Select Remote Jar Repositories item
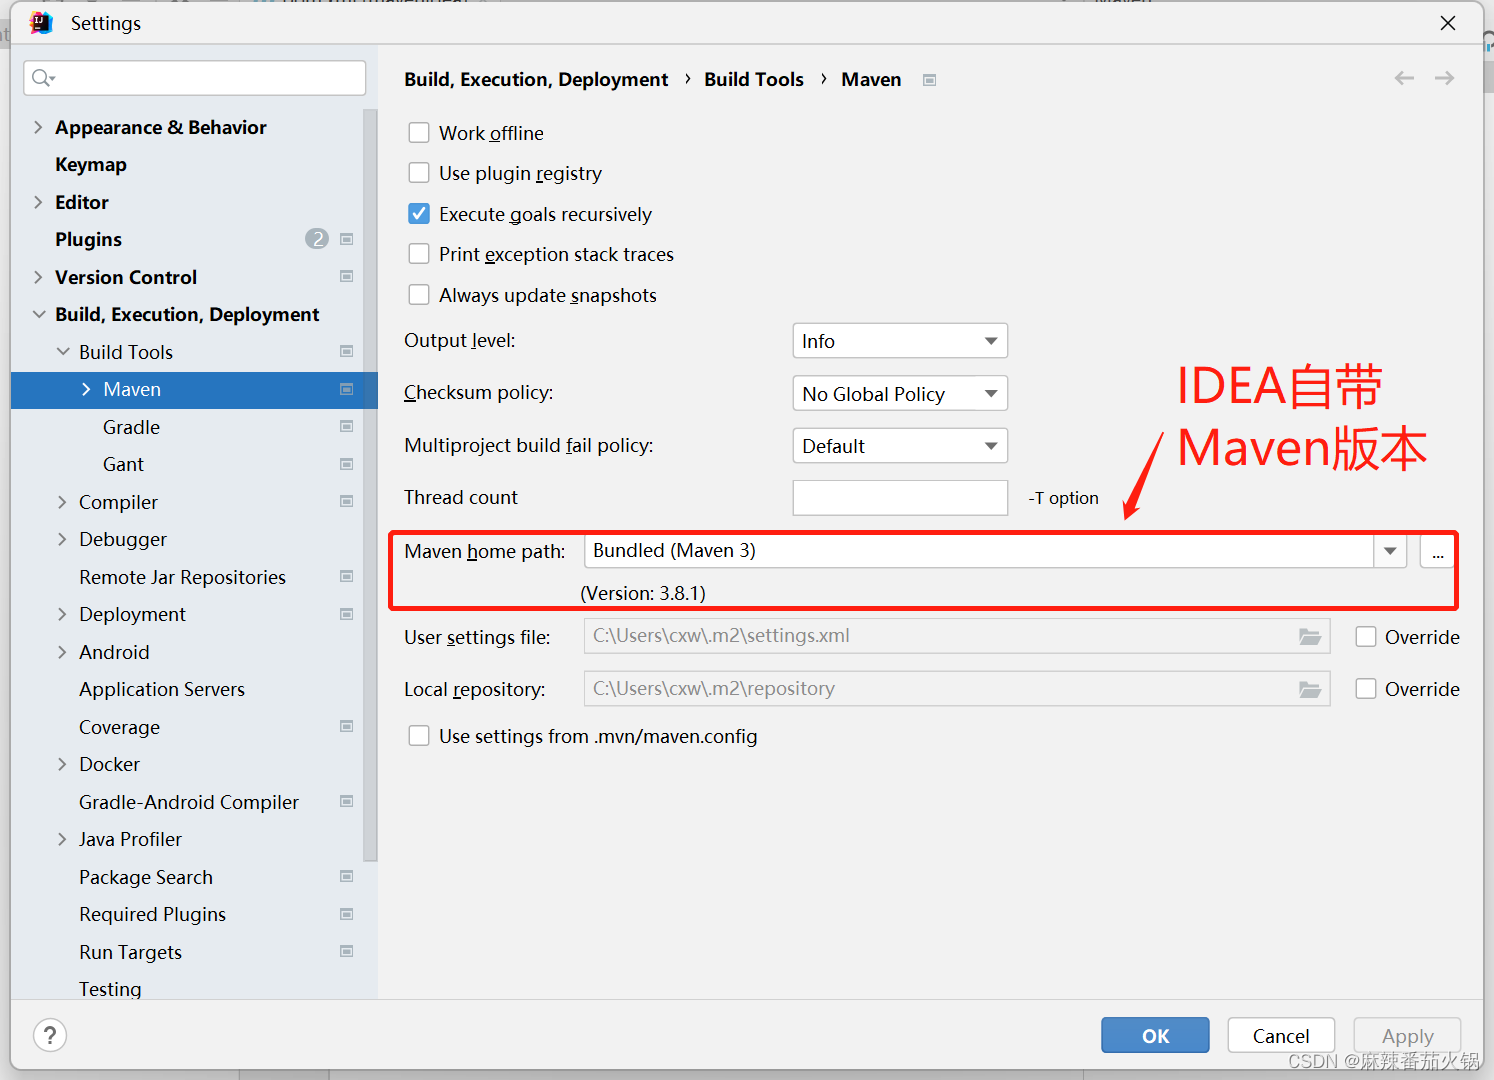This screenshot has height=1080, width=1494. pyautogui.click(x=182, y=577)
